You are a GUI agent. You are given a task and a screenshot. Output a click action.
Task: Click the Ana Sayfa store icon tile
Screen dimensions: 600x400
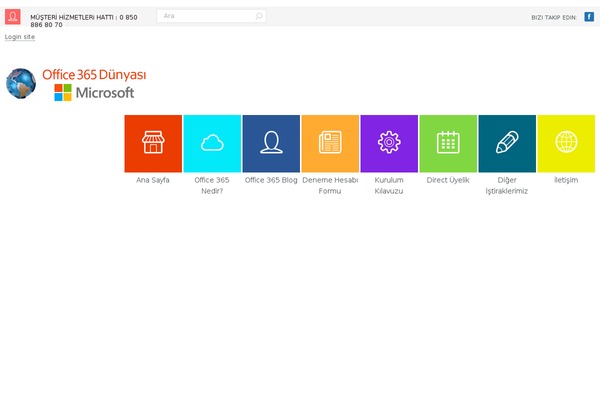[x=153, y=144]
